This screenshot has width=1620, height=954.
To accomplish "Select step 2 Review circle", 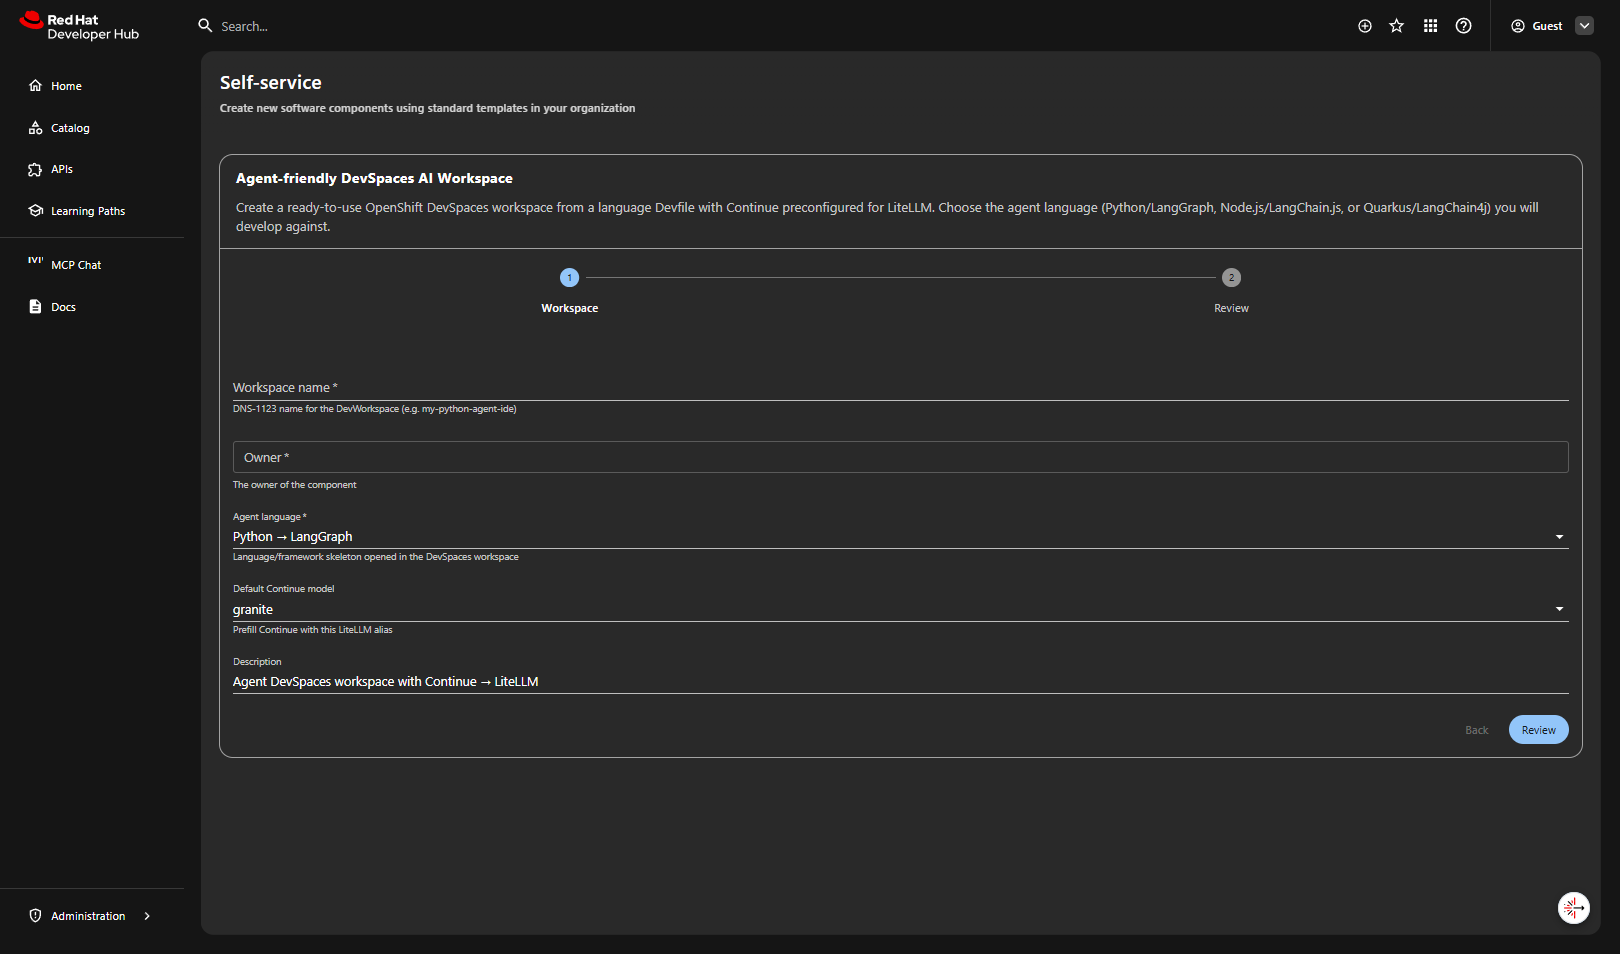I will click(1231, 278).
